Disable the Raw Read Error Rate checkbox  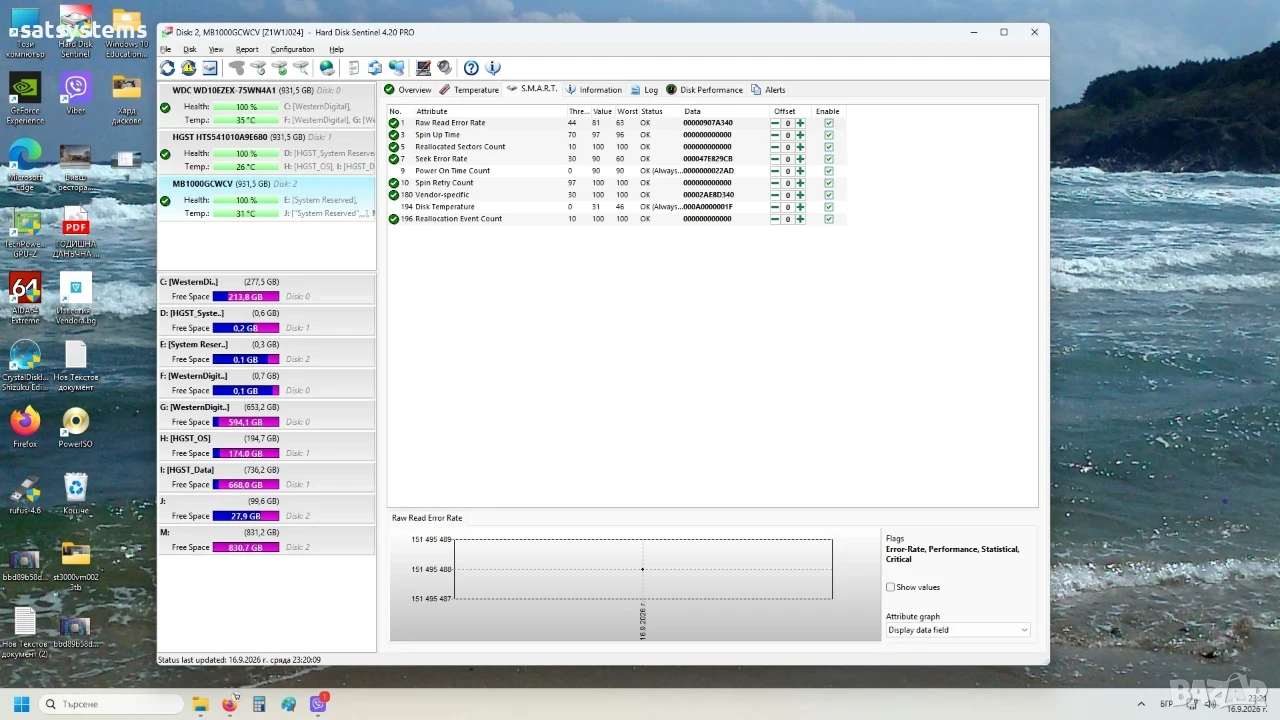point(829,123)
